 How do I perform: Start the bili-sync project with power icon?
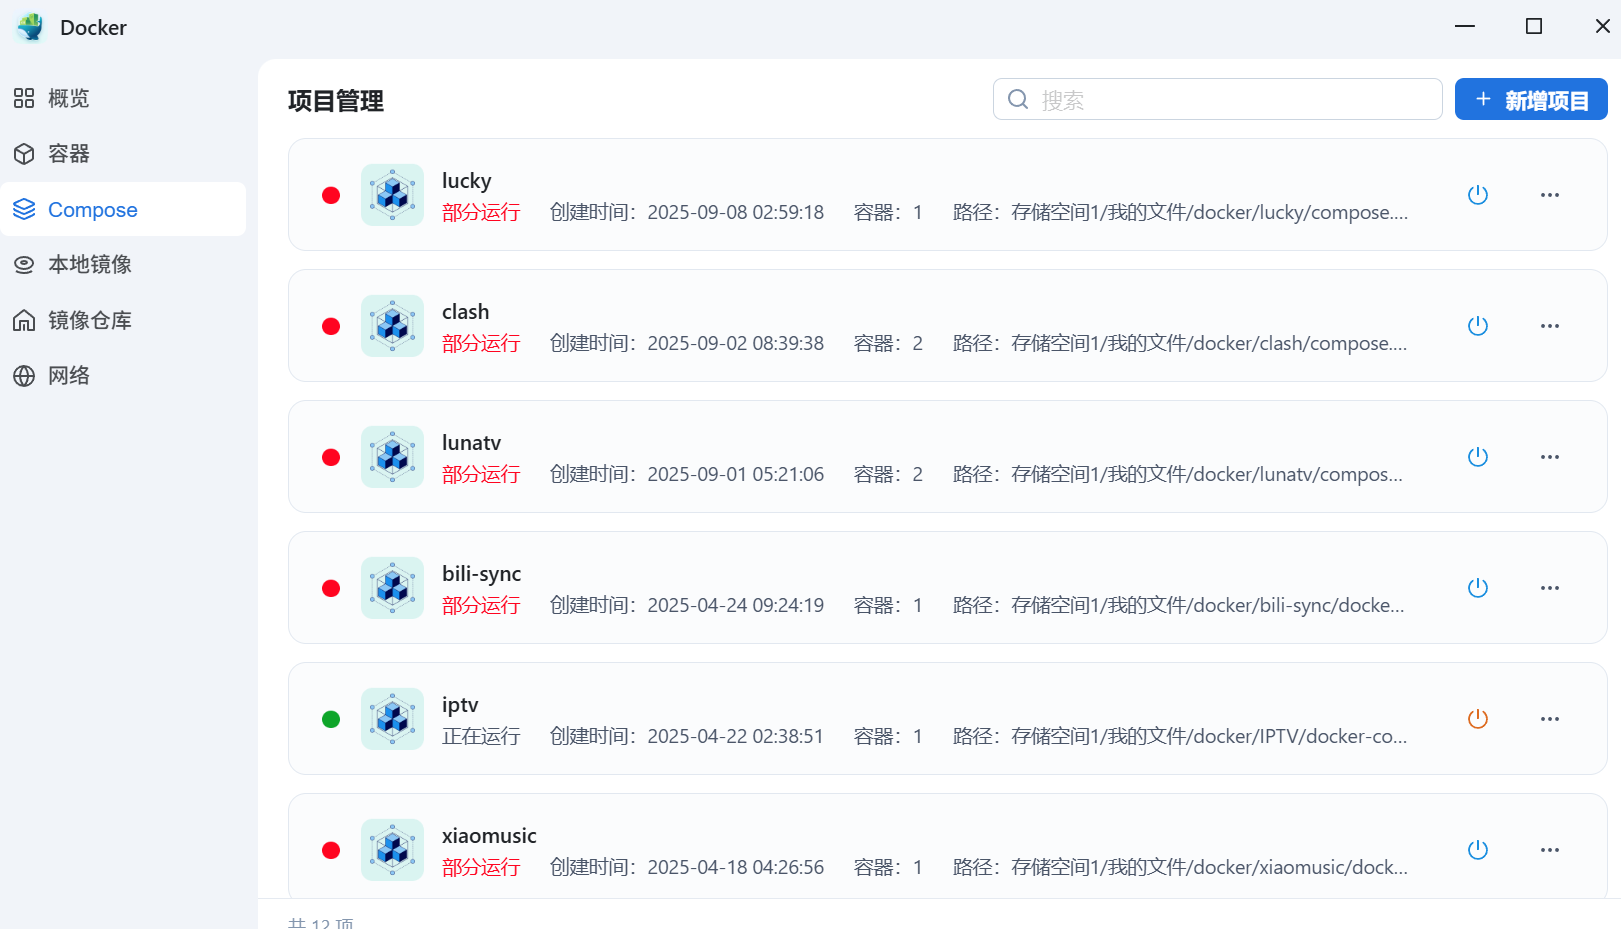(x=1478, y=588)
